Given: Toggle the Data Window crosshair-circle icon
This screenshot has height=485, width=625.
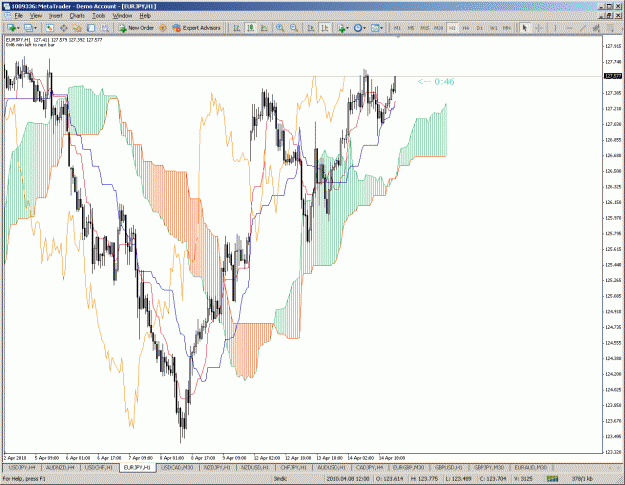Looking at the screenshot, I should 63,28.
